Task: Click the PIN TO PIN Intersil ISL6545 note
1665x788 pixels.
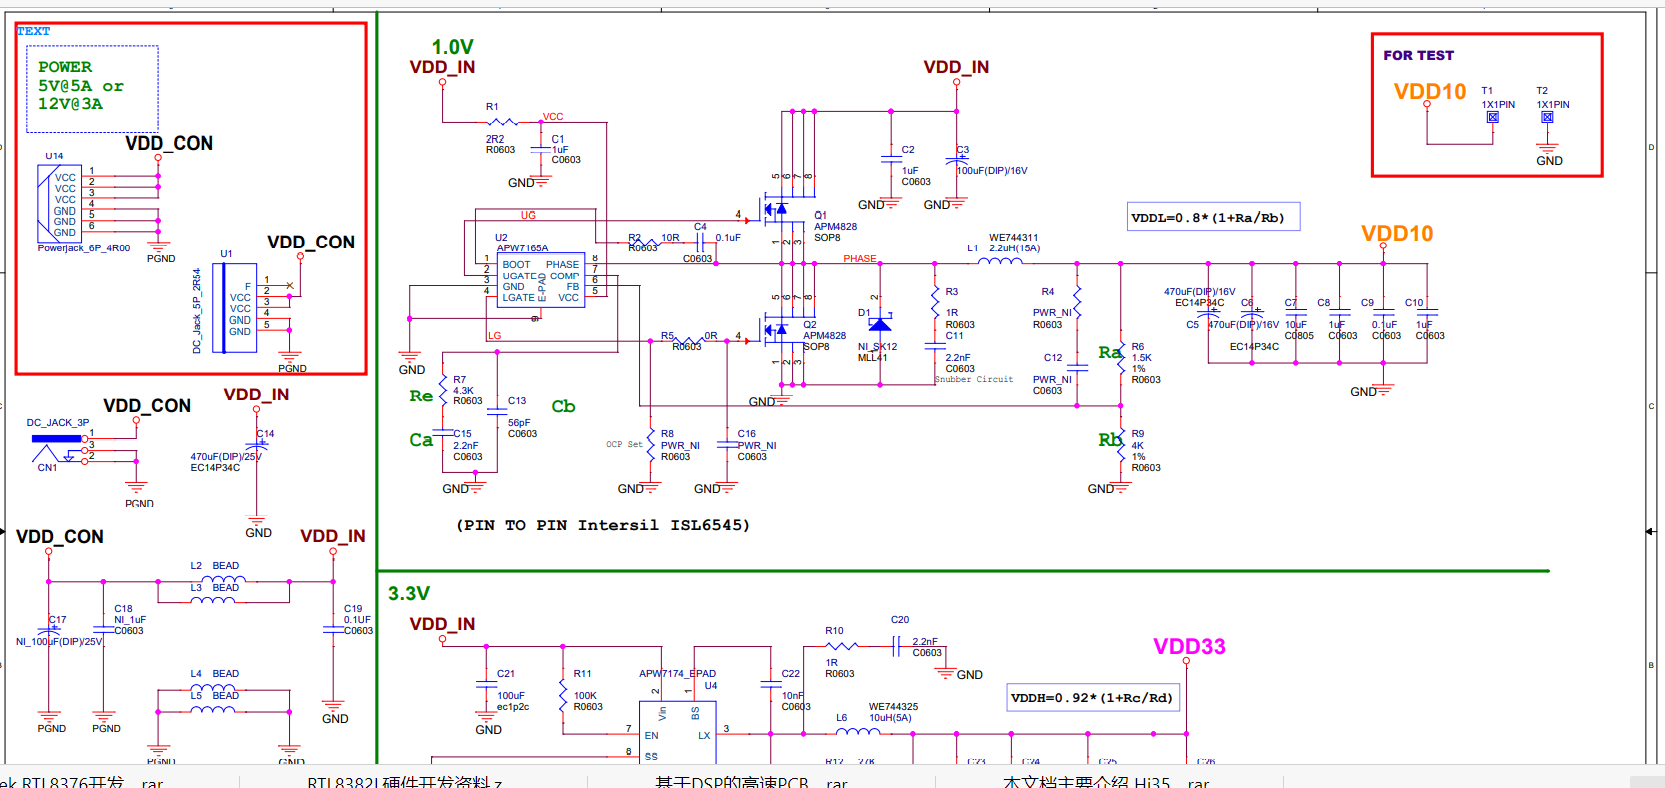Action: click(603, 525)
